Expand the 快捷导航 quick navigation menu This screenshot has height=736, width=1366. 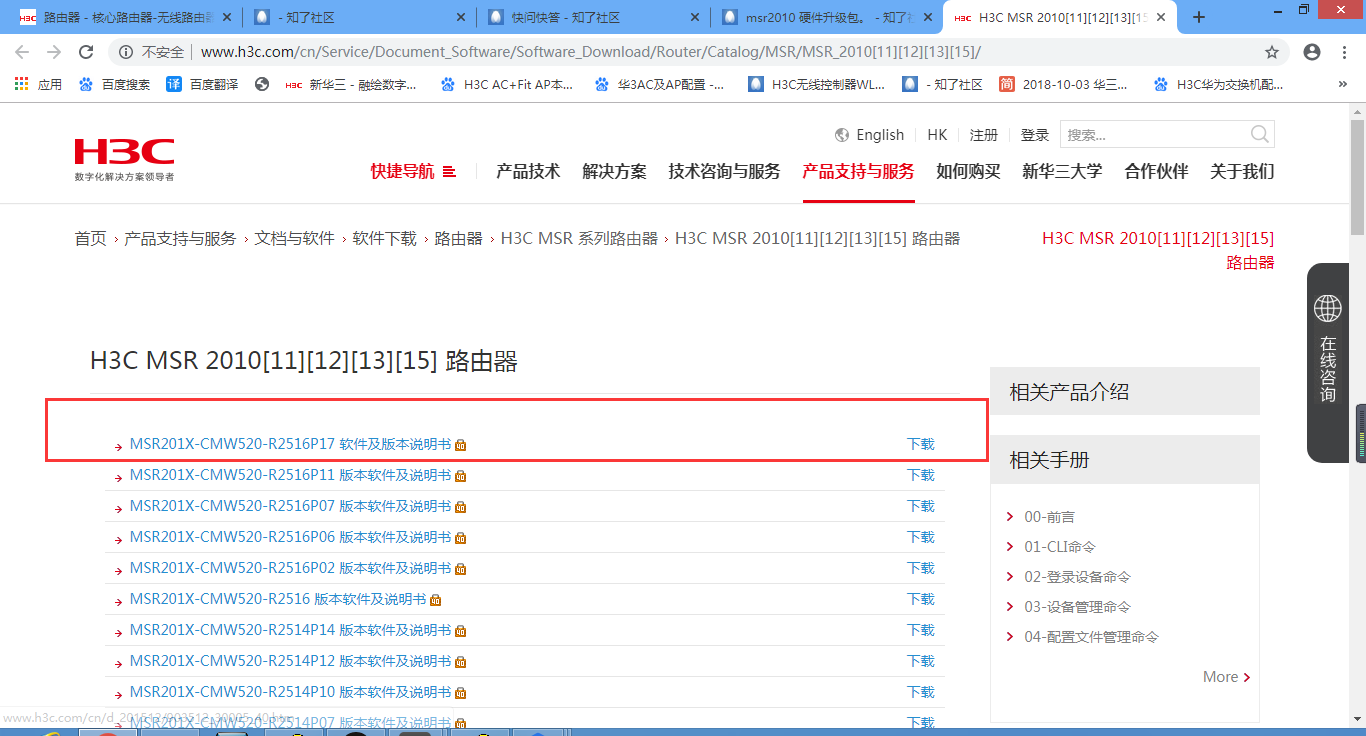(413, 171)
